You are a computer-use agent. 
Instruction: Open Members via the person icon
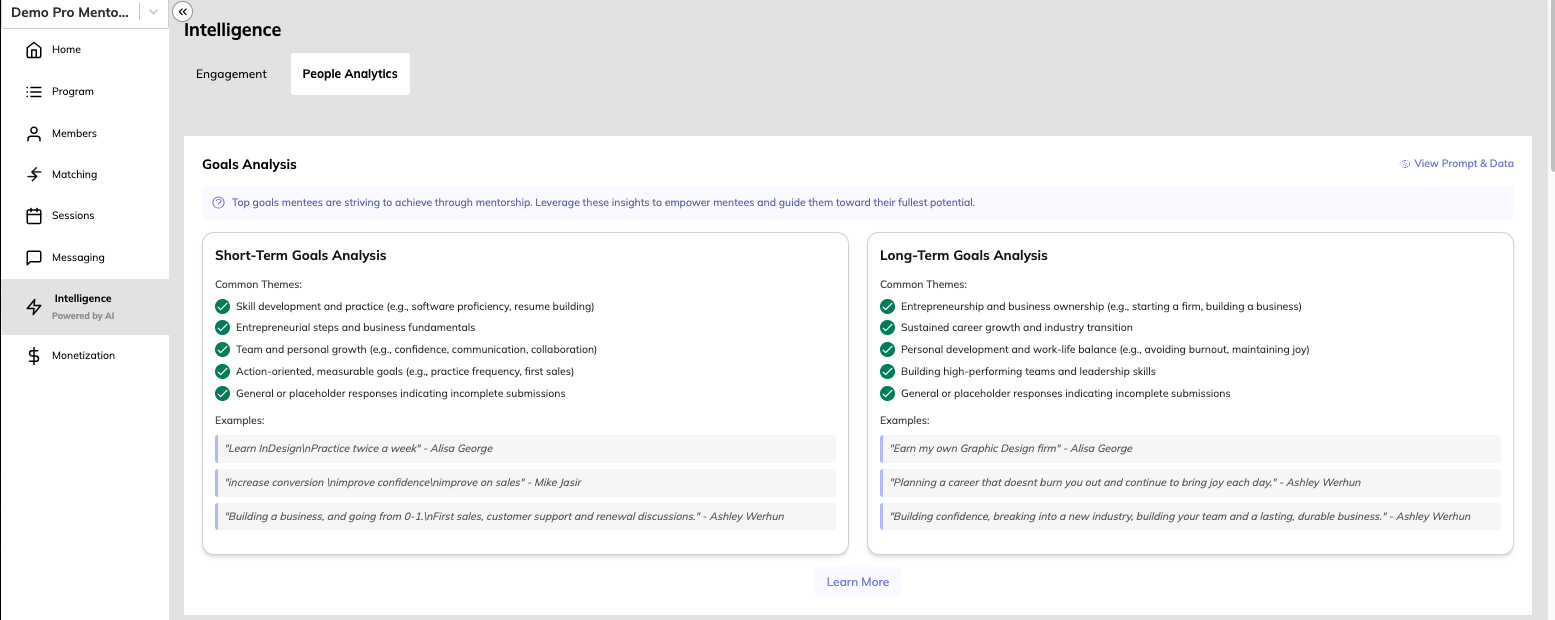(x=34, y=134)
